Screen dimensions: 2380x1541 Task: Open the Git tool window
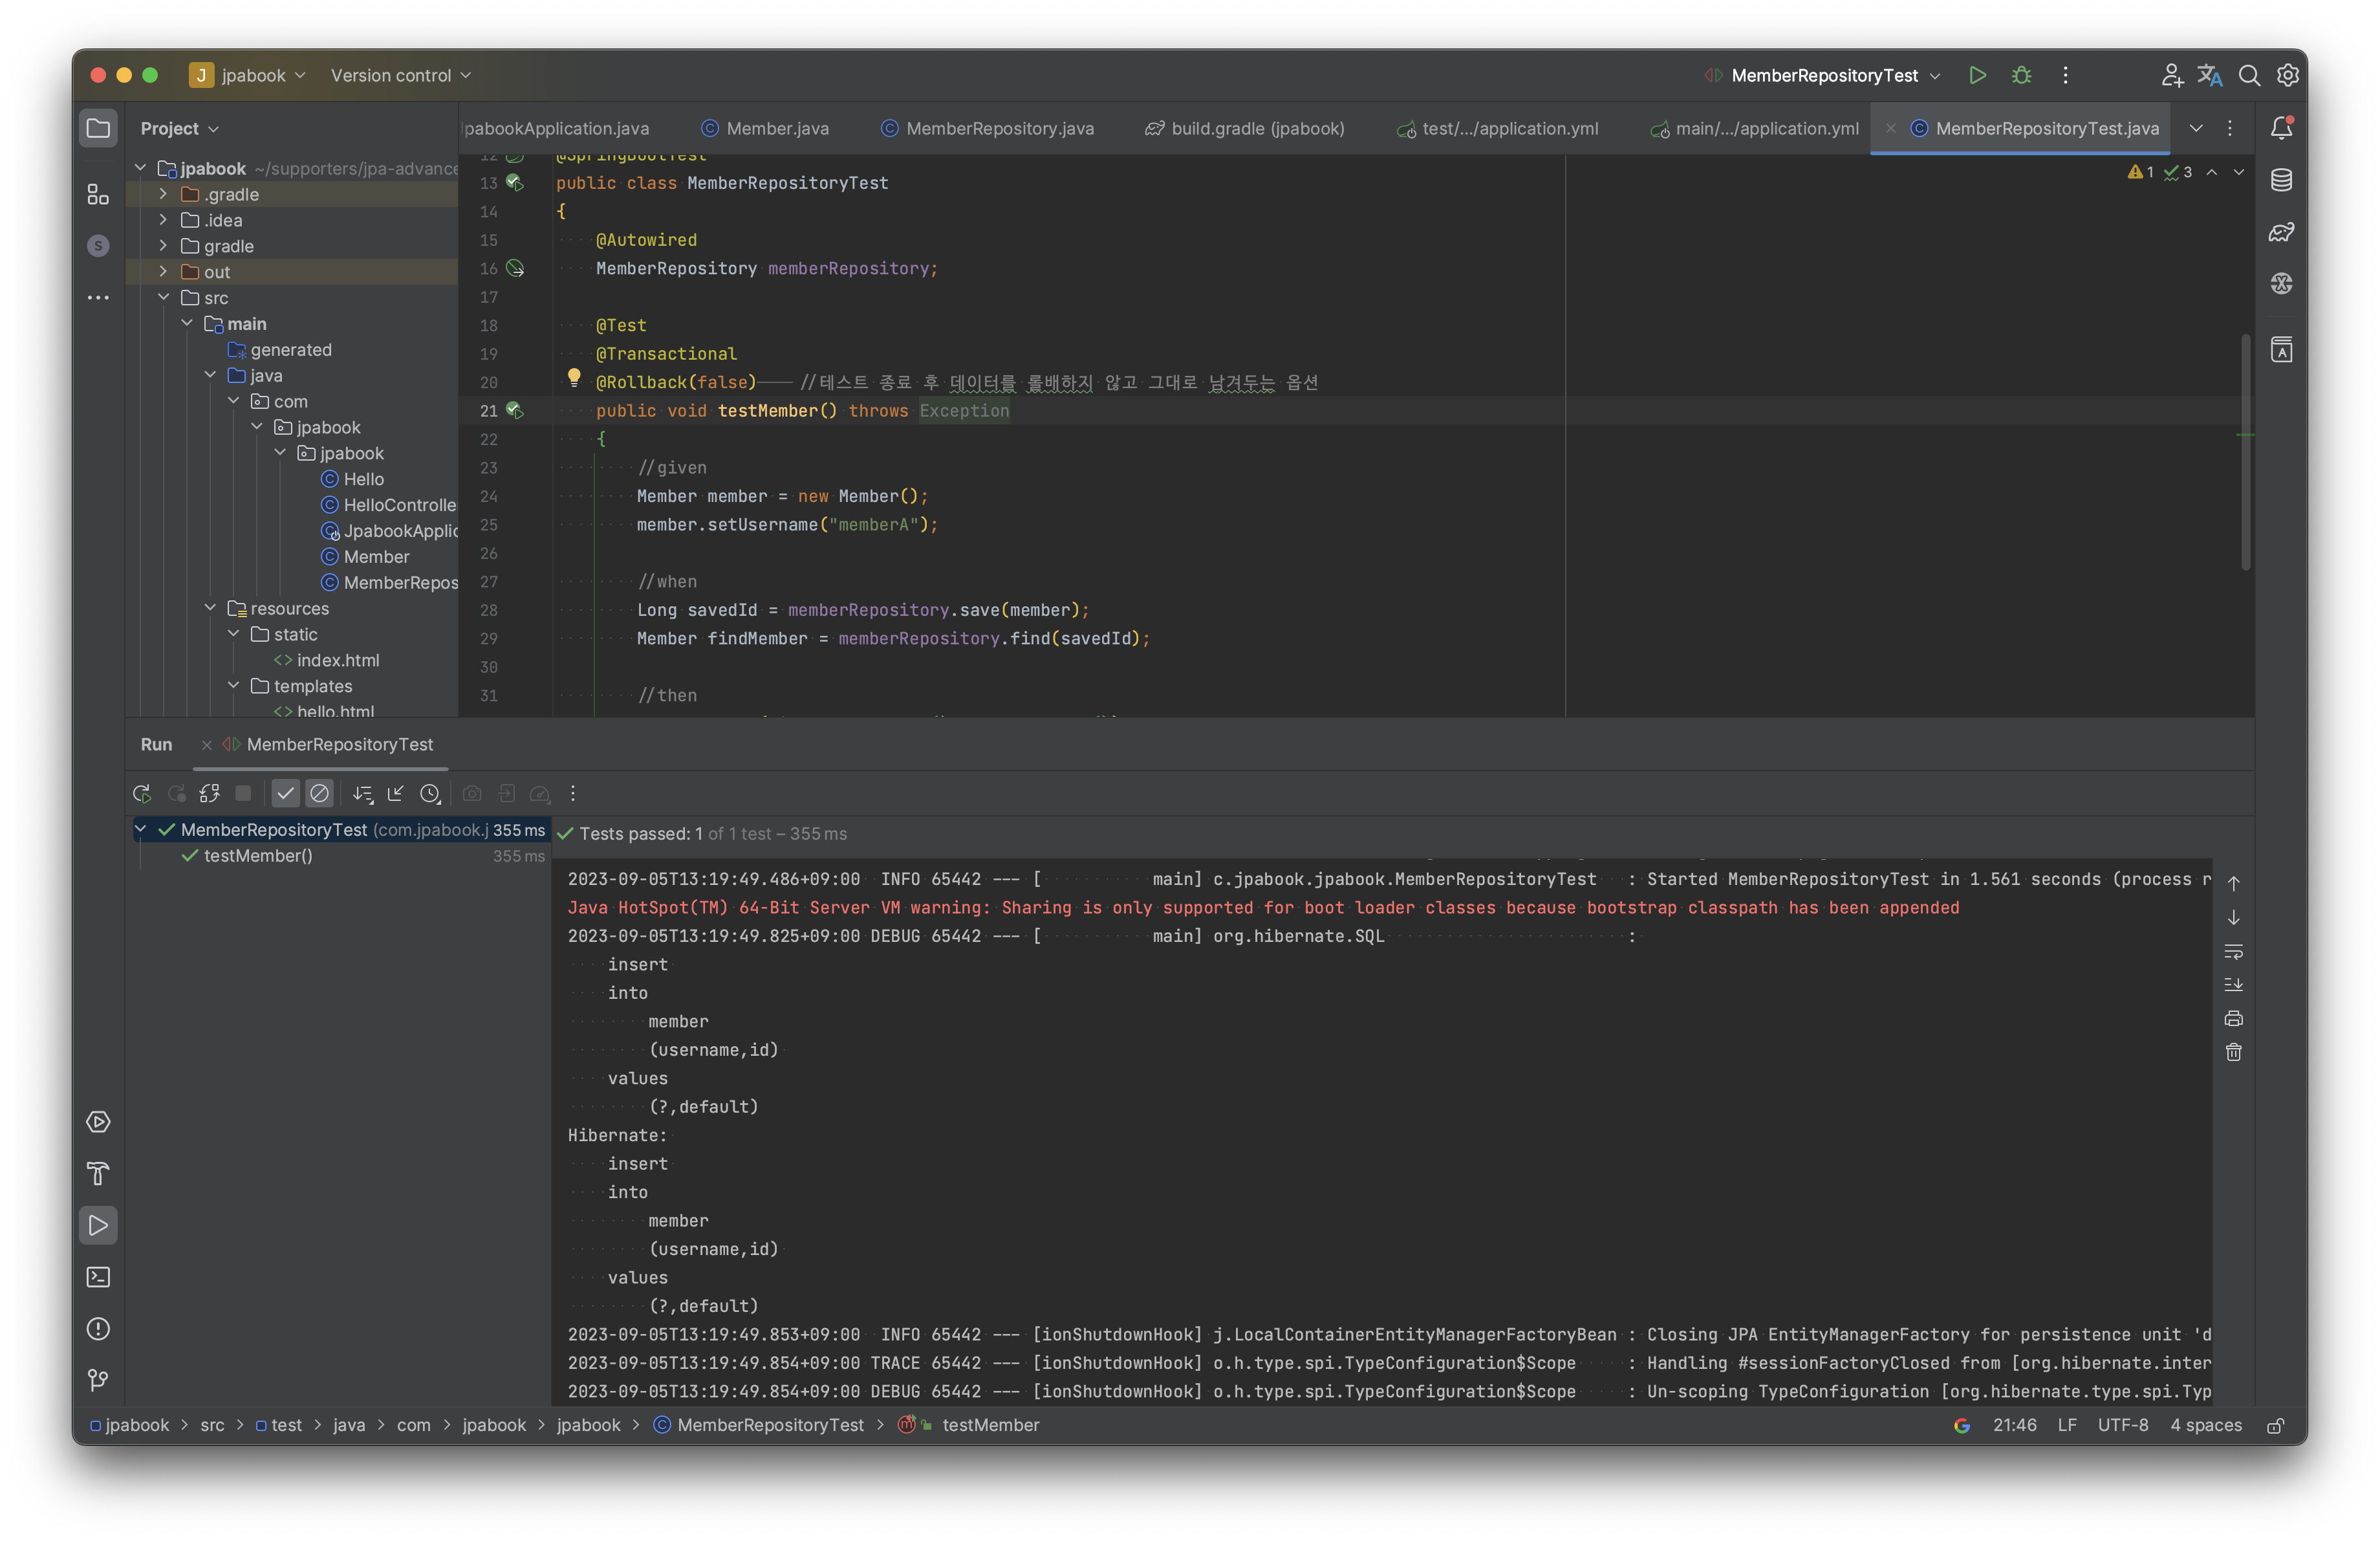(98, 1380)
